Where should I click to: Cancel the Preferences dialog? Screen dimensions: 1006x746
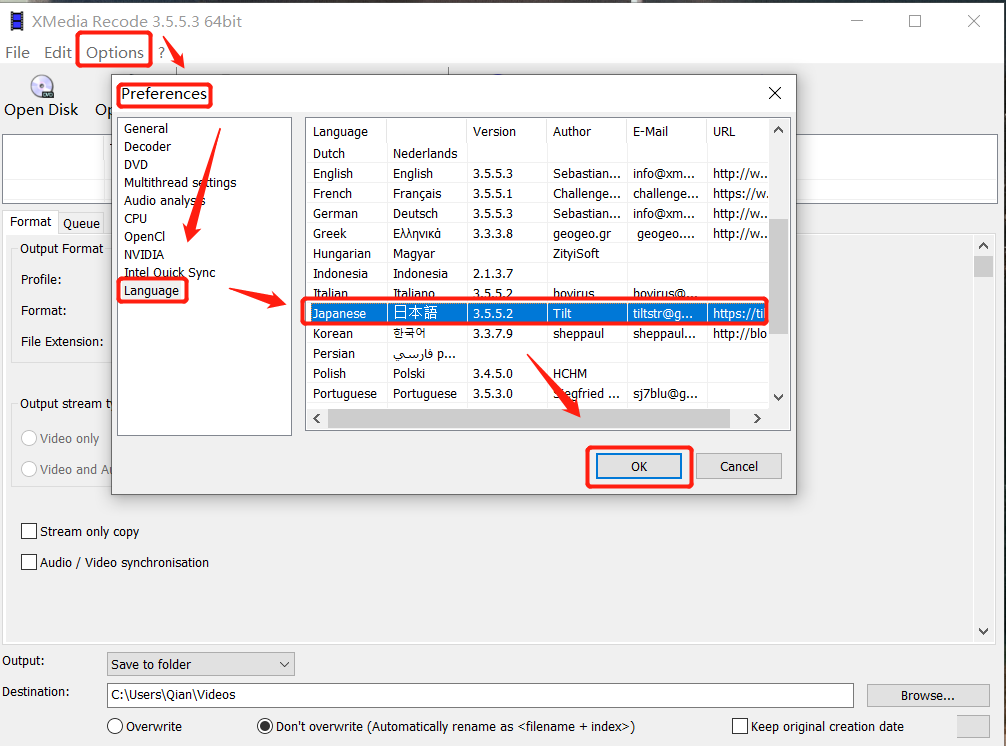point(738,466)
